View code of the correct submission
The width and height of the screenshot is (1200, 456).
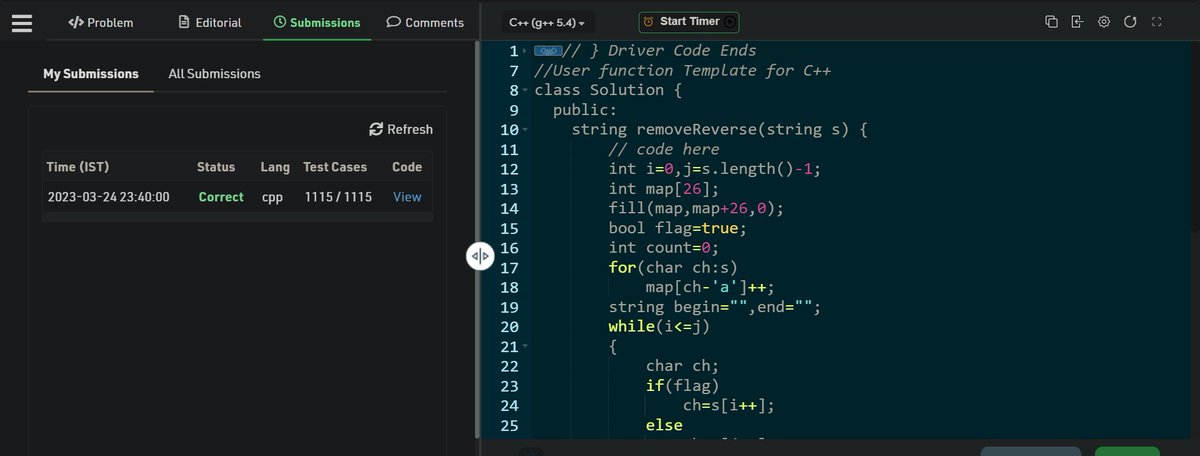click(407, 197)
